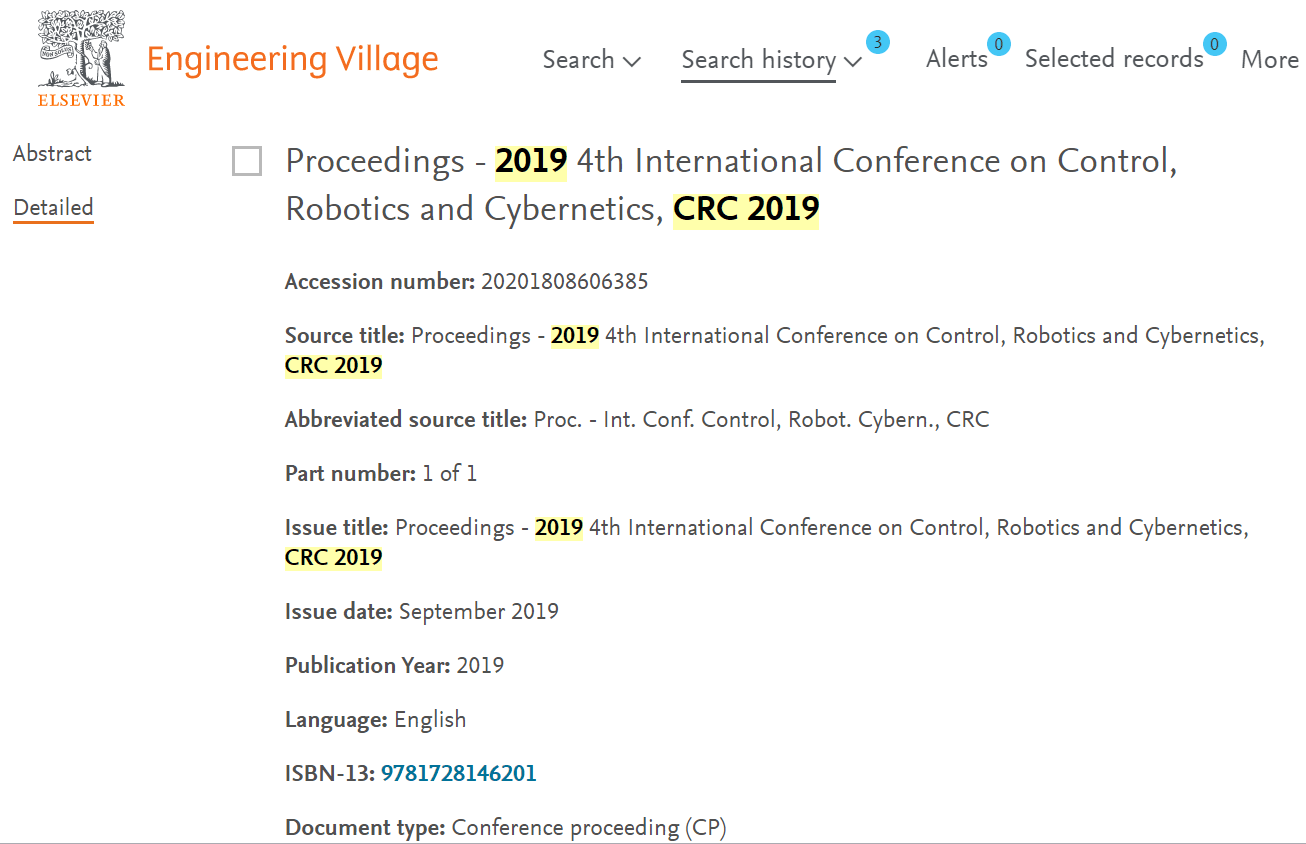
Task: Open ISBN-13 9781728146201 link
Action: click(x=459, y=773)
